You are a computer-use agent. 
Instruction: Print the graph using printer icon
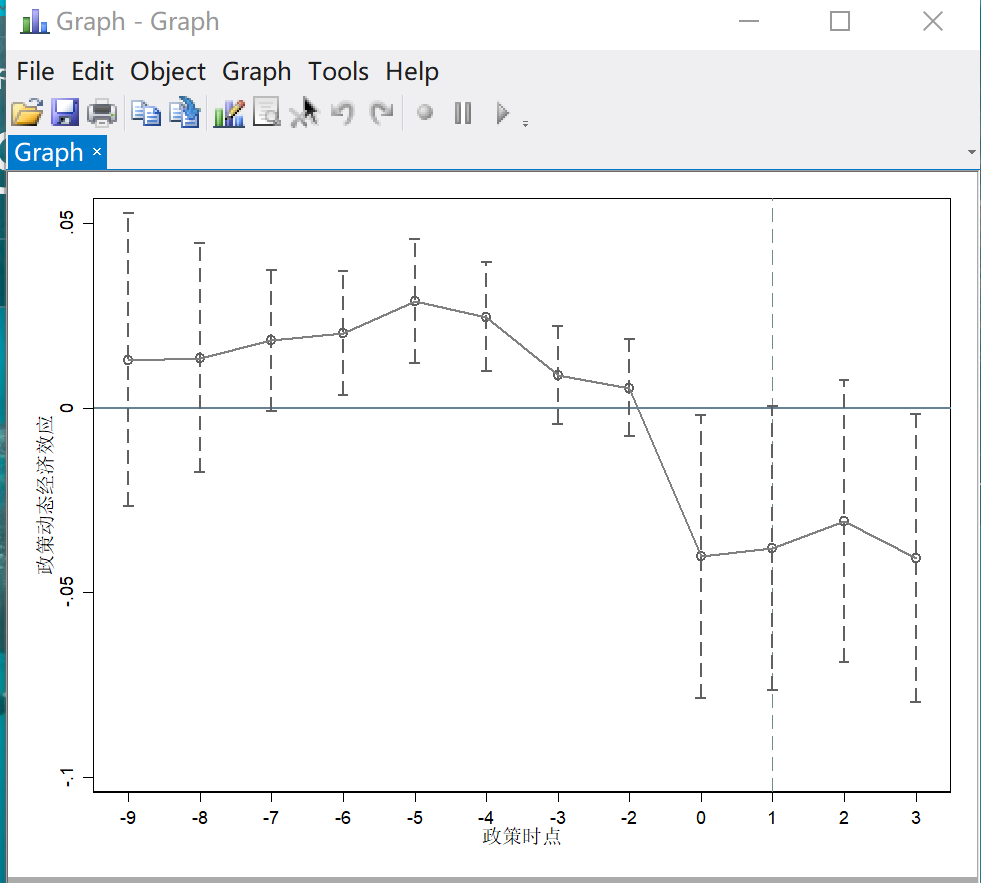[x=102, y=113]
